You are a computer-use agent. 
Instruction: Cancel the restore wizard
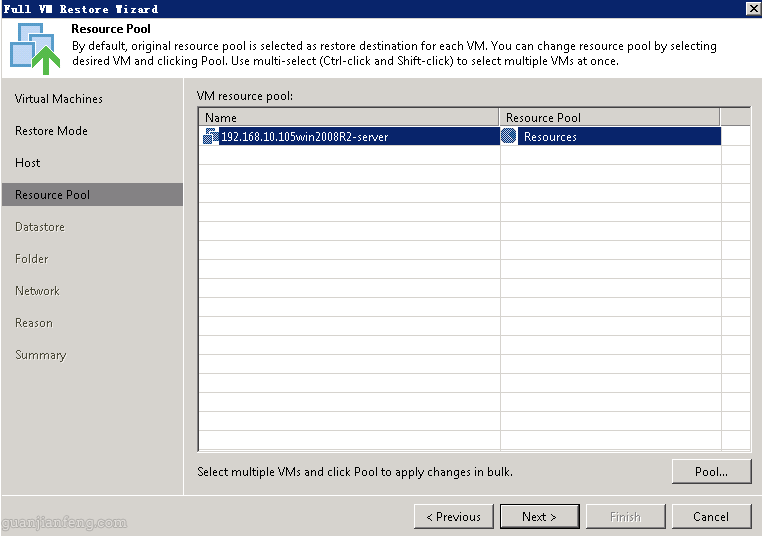click(x=711, y=517)
